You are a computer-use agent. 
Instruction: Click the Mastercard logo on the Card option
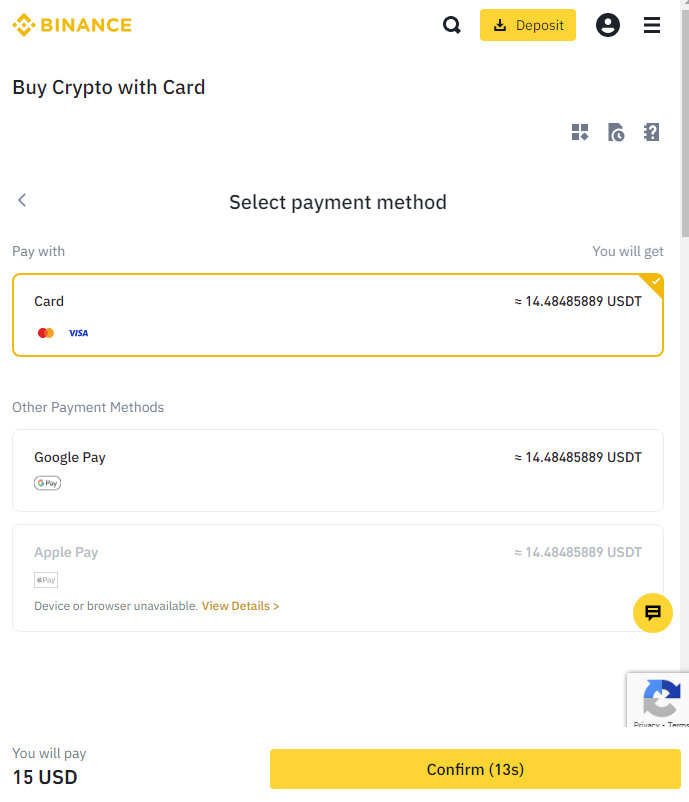coord(46,333)
